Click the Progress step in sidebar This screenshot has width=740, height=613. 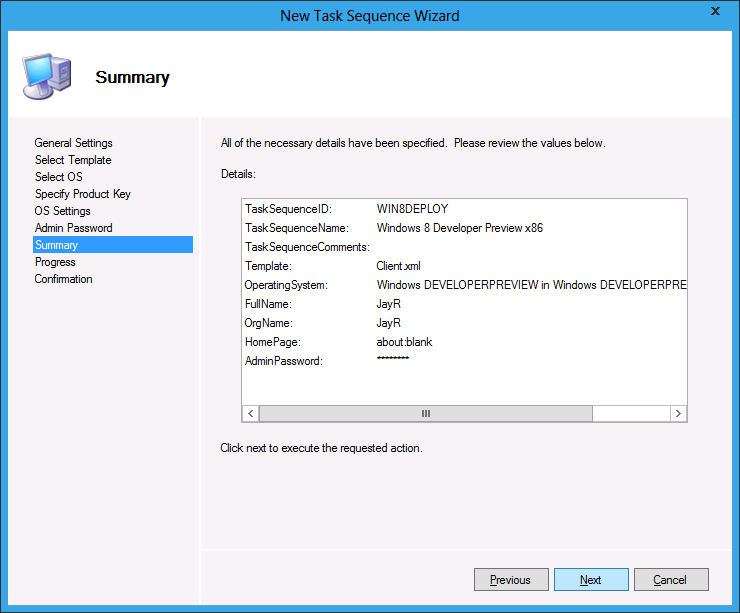[55, 262]
